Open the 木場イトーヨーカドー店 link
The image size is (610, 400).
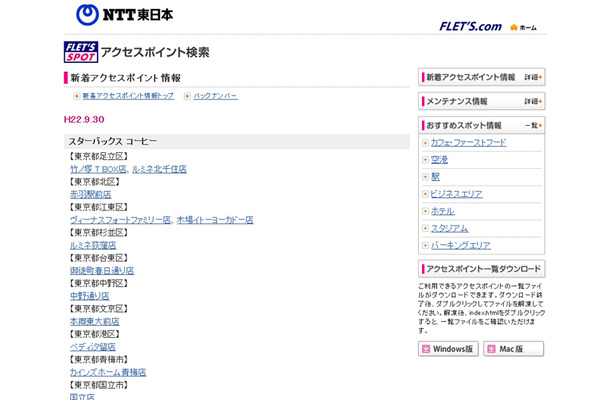click(215, 220)
